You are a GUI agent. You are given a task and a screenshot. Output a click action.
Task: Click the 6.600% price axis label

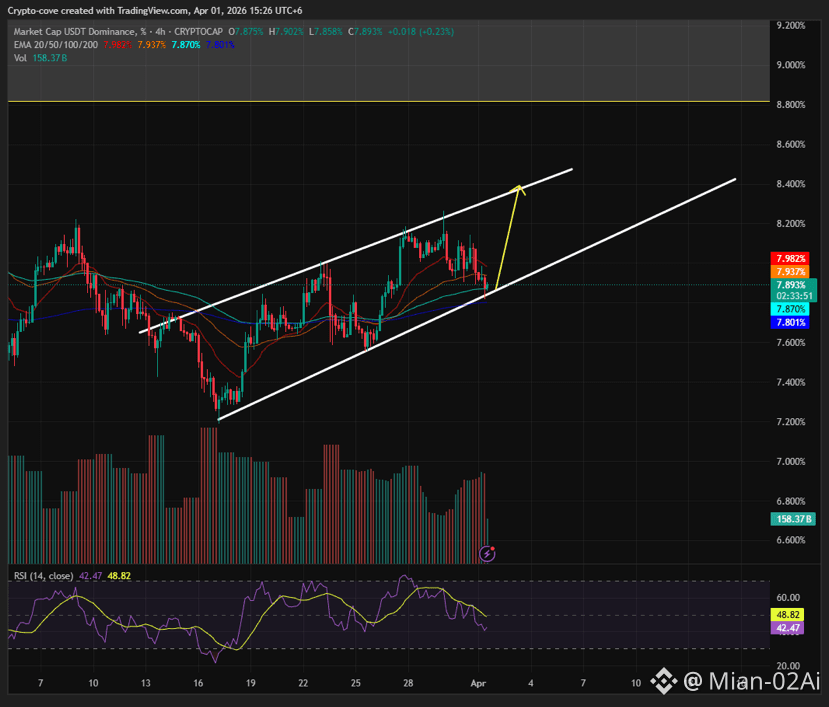[790, 540]
